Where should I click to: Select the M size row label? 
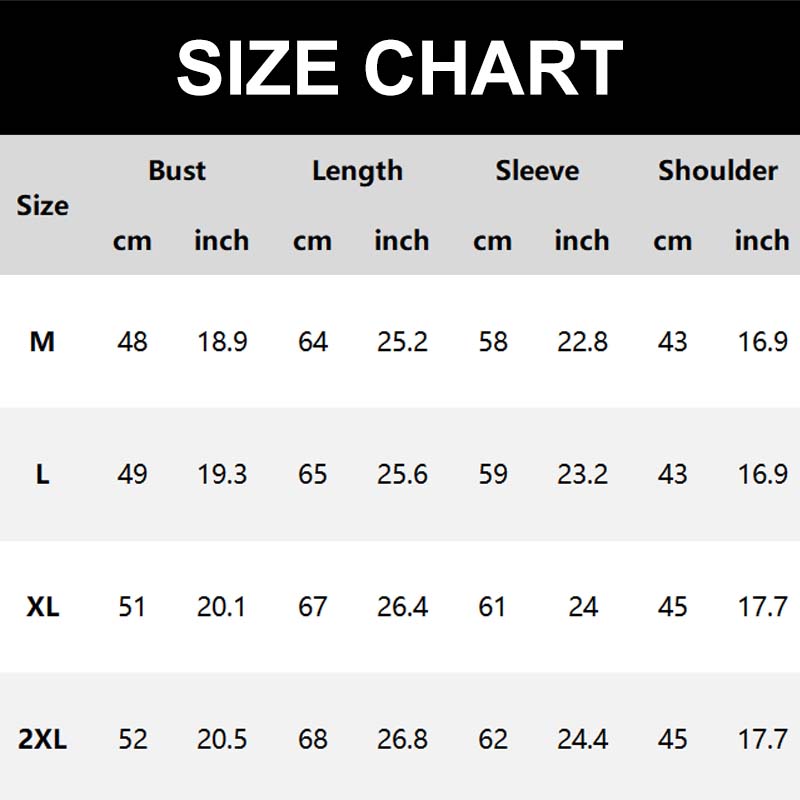pyautogui.click(x=42, y=342)
